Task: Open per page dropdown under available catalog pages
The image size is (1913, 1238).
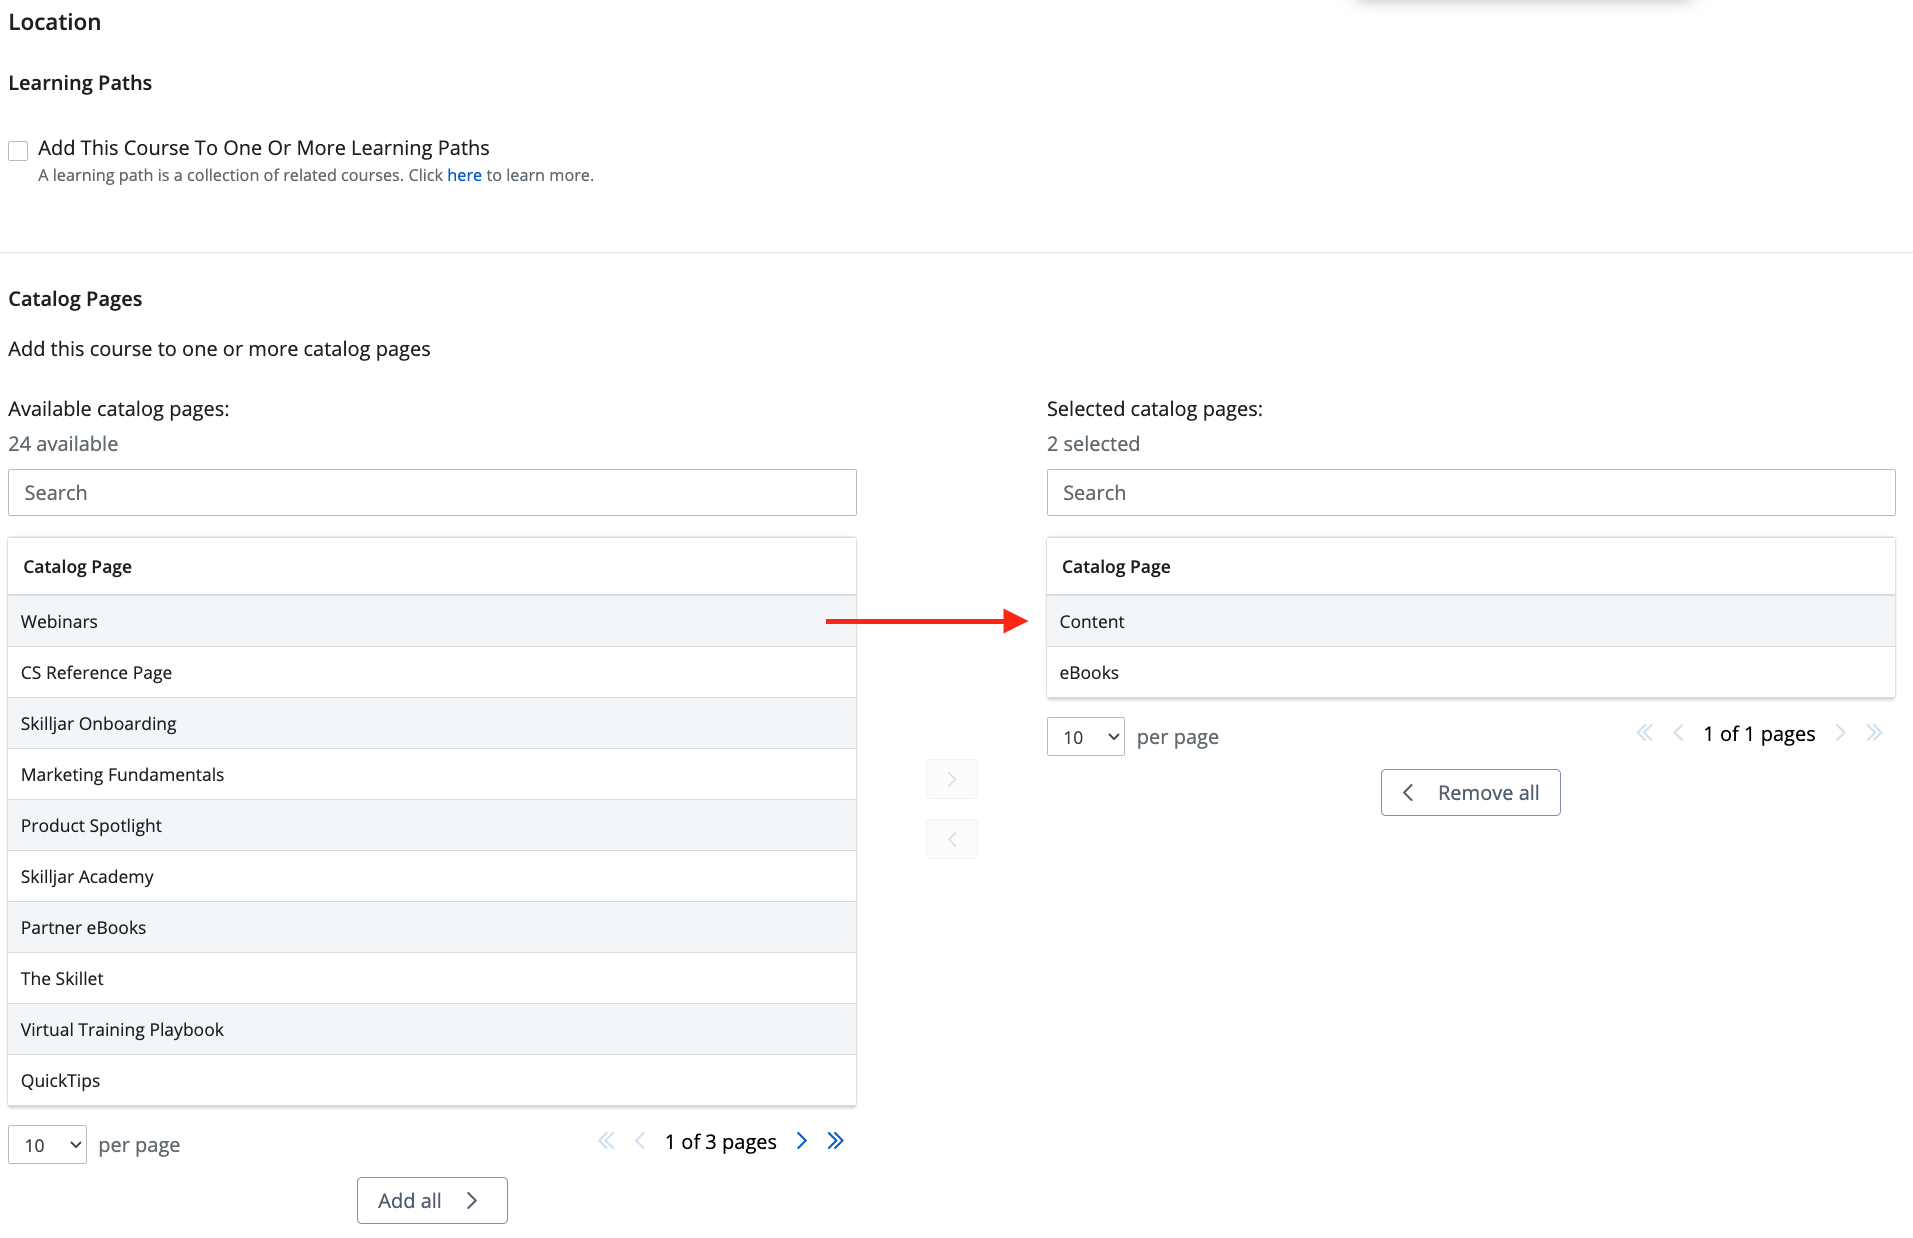Action: coord(47,1145)
